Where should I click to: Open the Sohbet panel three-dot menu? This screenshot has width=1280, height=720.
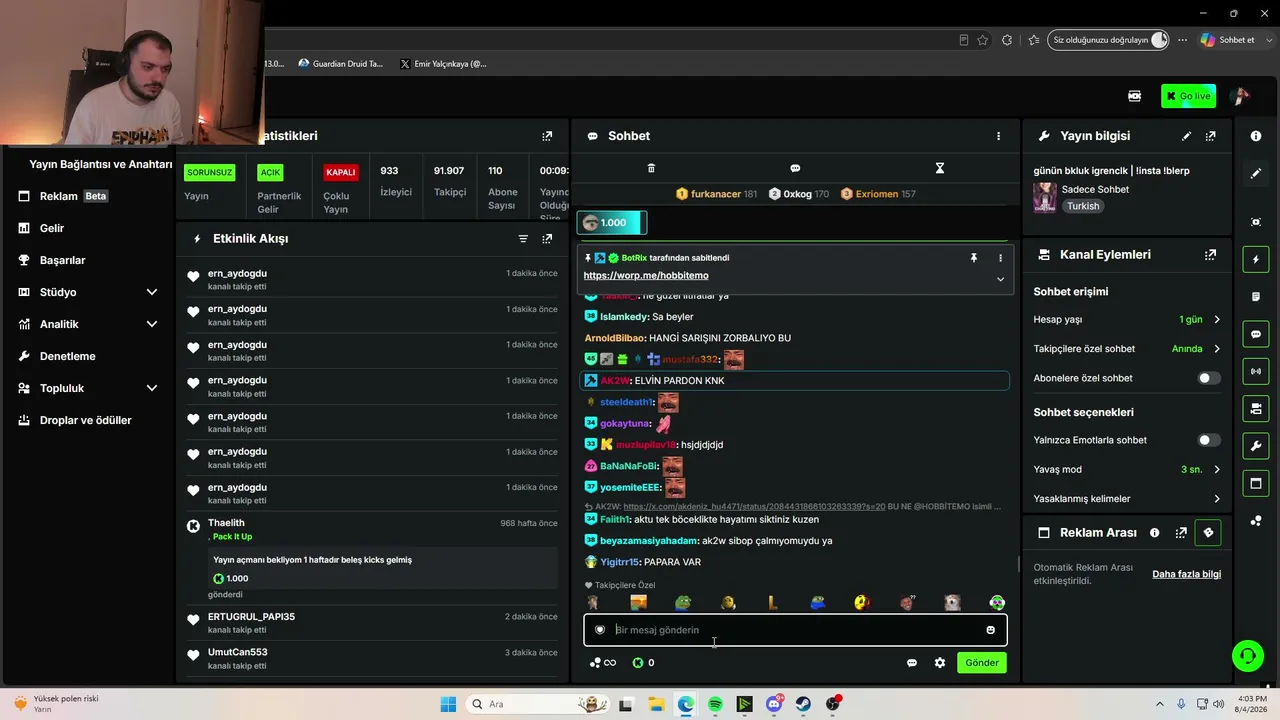[x=998, y=136]
